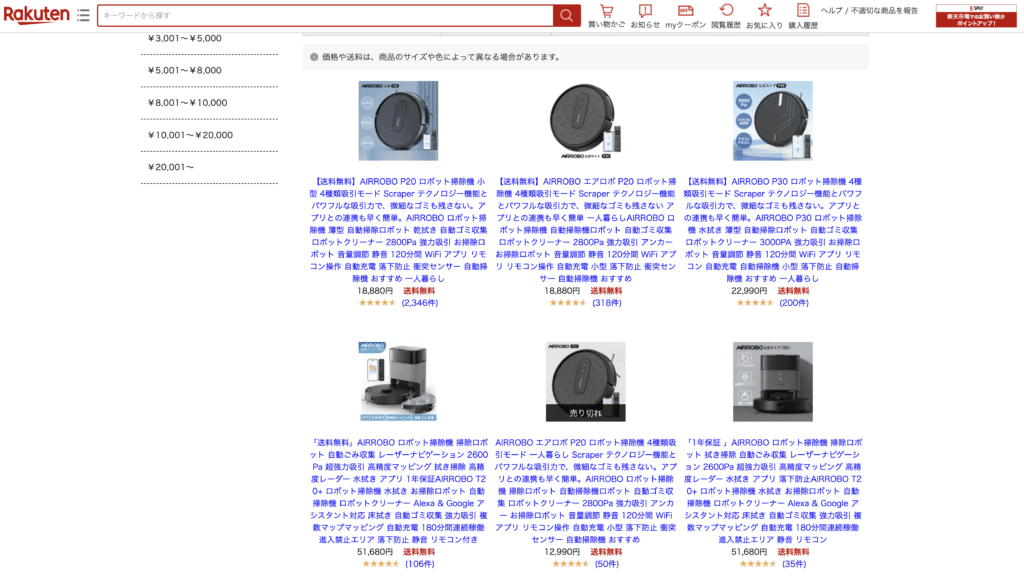
Task: View (200件) reviews
Action: tap(793, 303)
